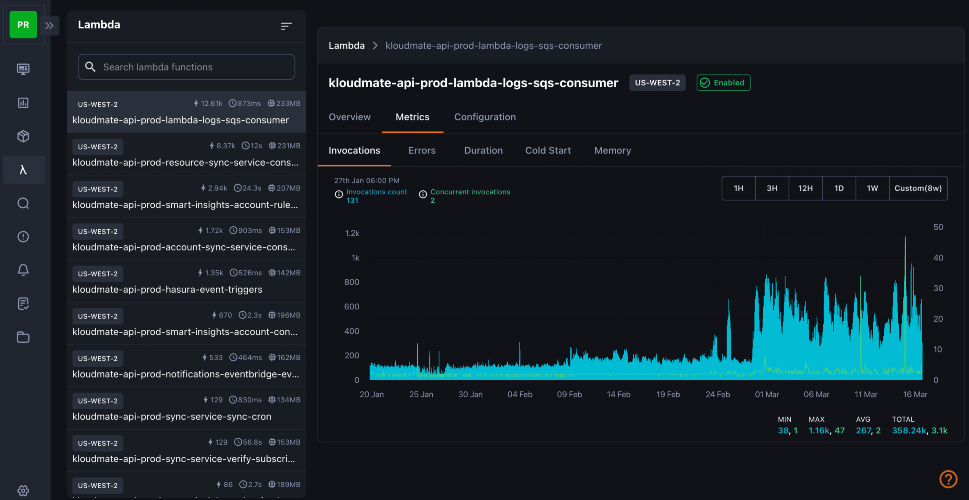Click breadcrumb kloudmate-api-prod-lambda-logs-sqs-consumer
Screen dimensions: 969x500
[x=493, y=46]
